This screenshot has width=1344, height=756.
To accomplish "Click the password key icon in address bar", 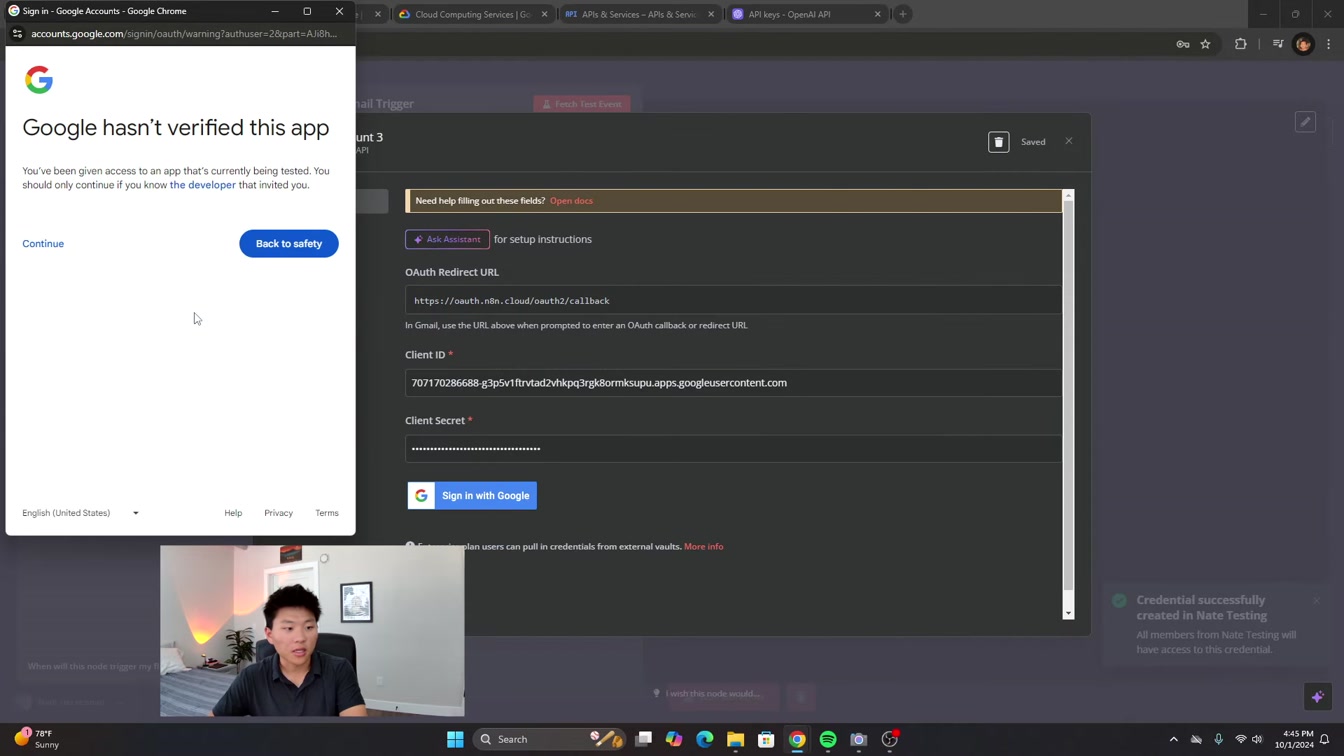I will 1183,44.
